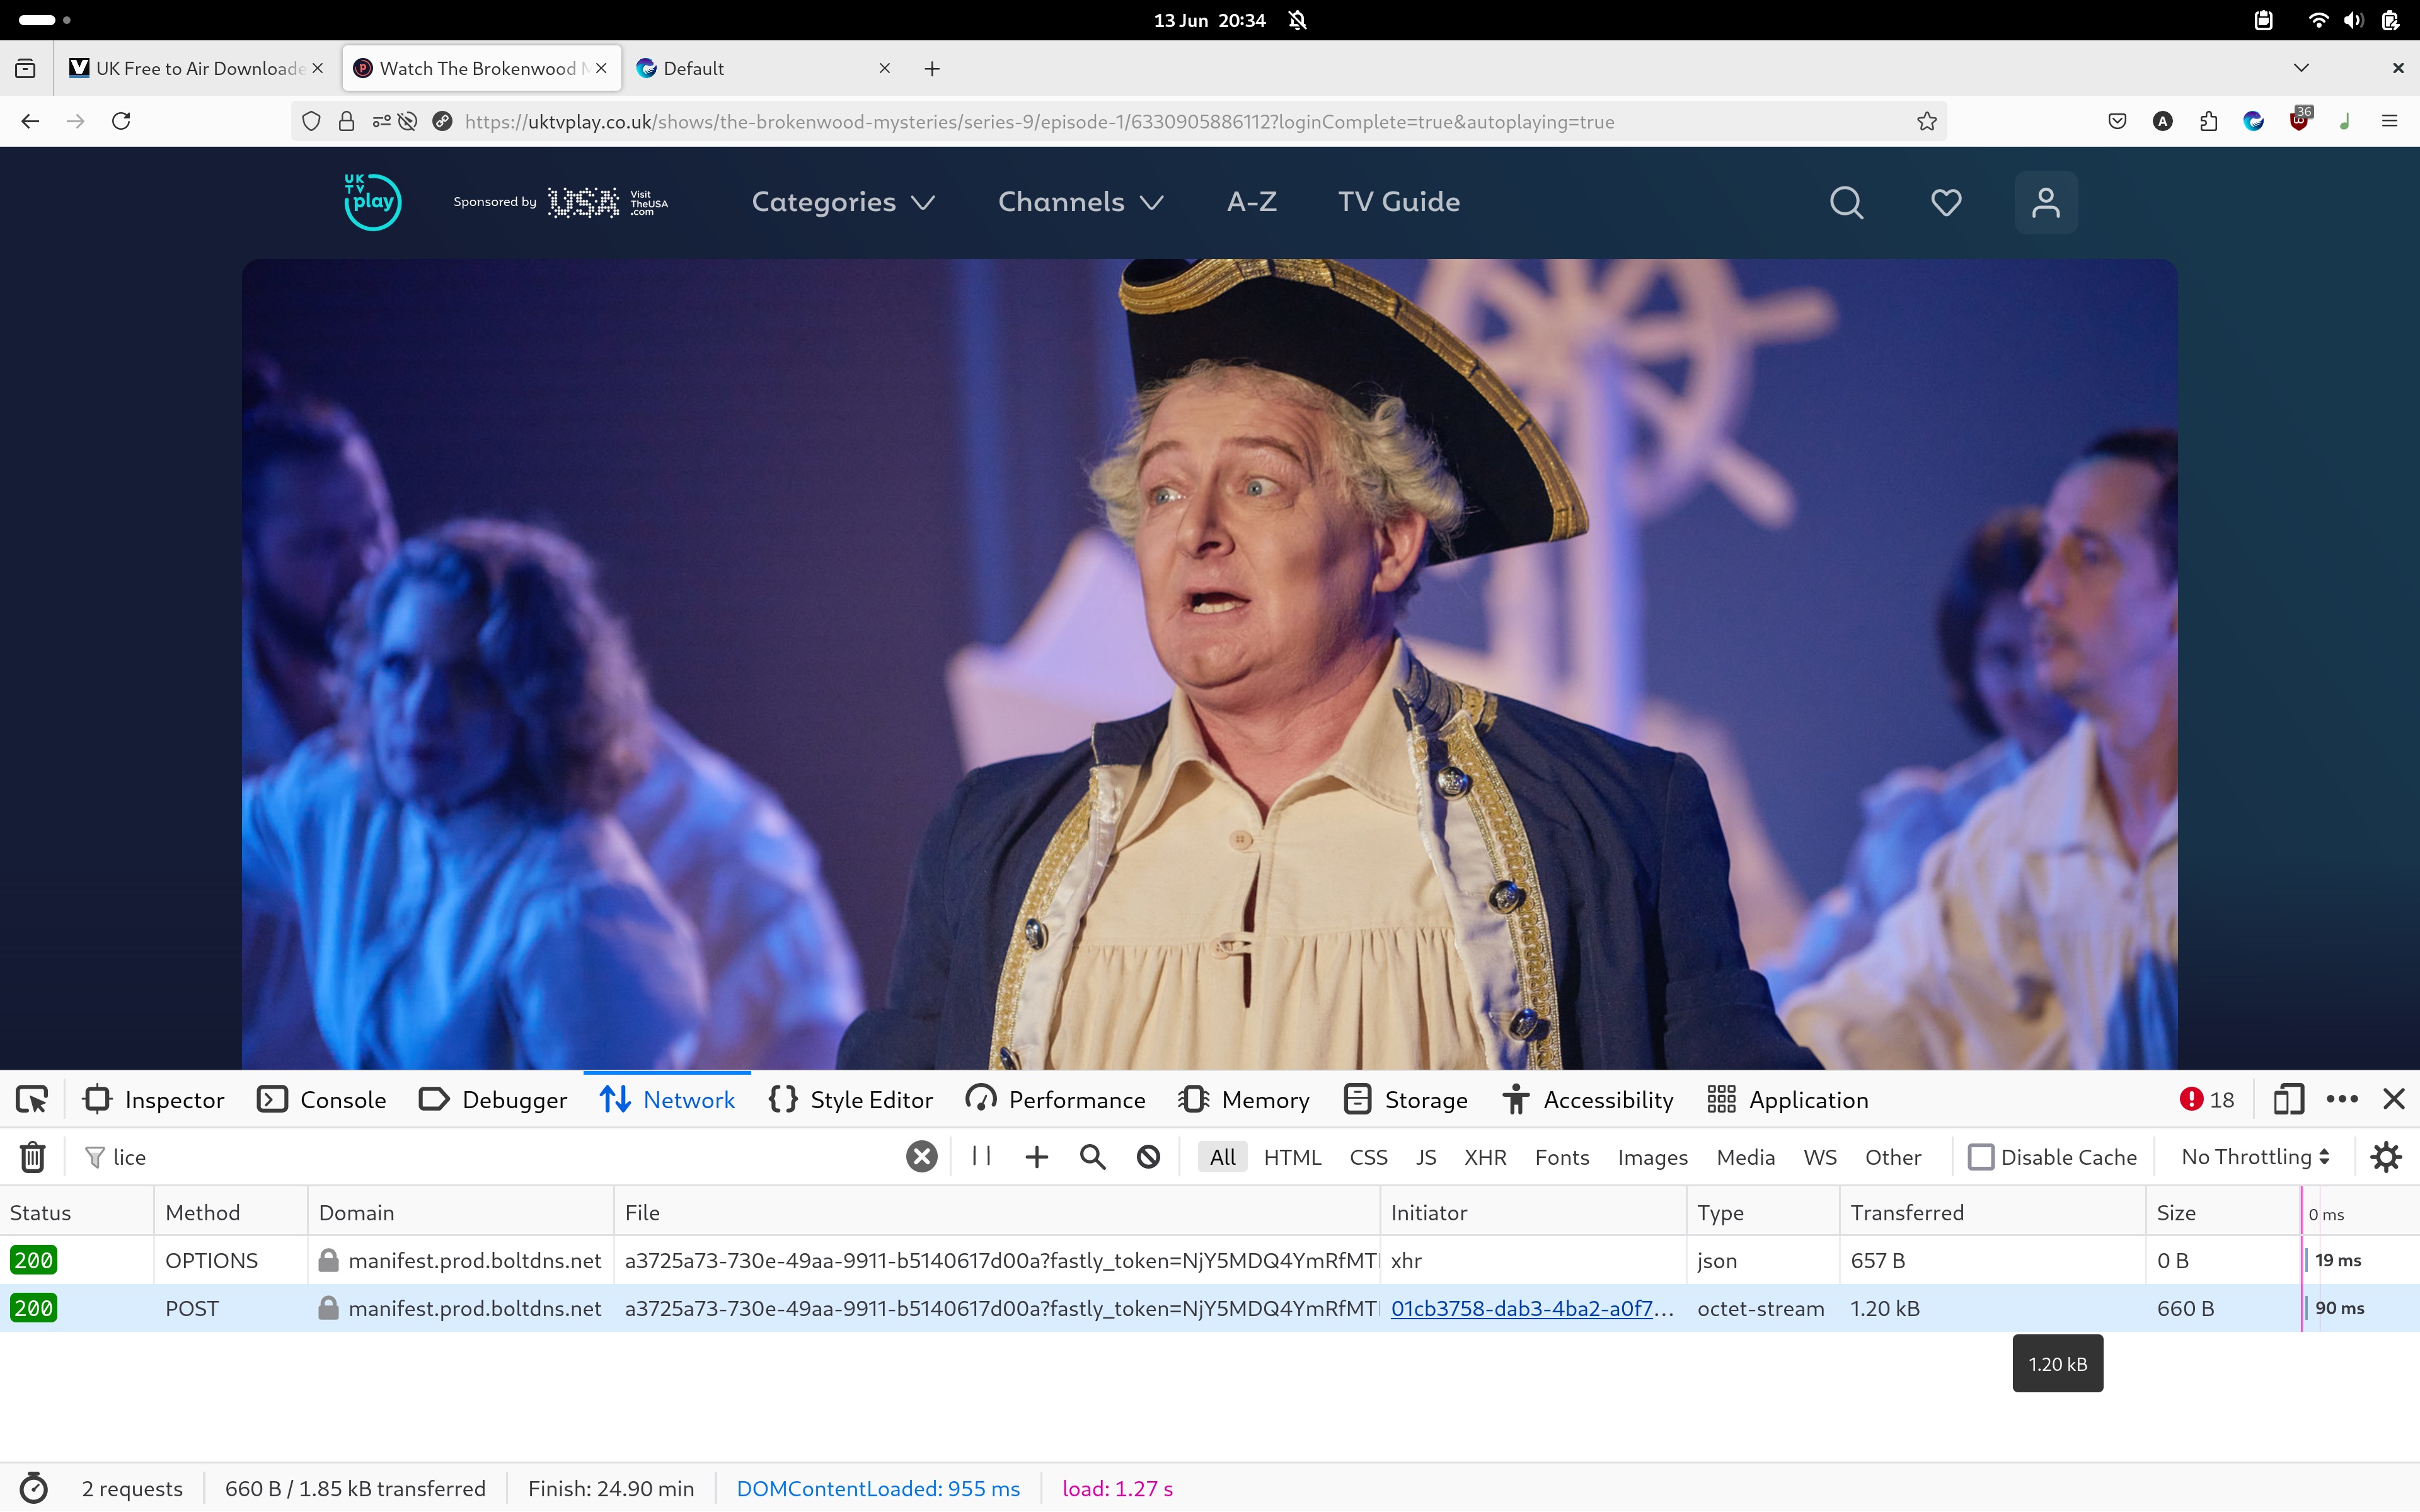View site security padlock info

point(346,121)
